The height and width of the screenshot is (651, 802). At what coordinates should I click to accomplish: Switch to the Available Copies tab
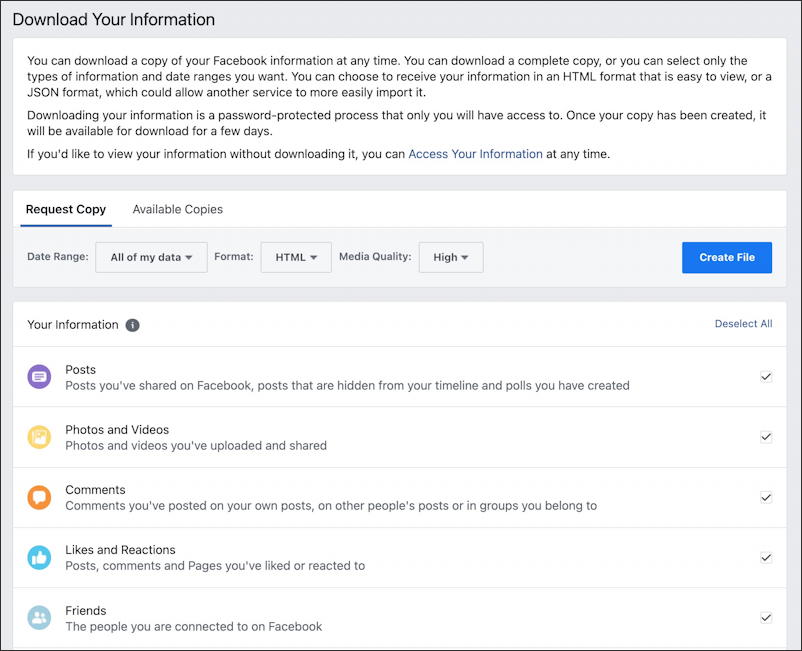coord(177,210)
